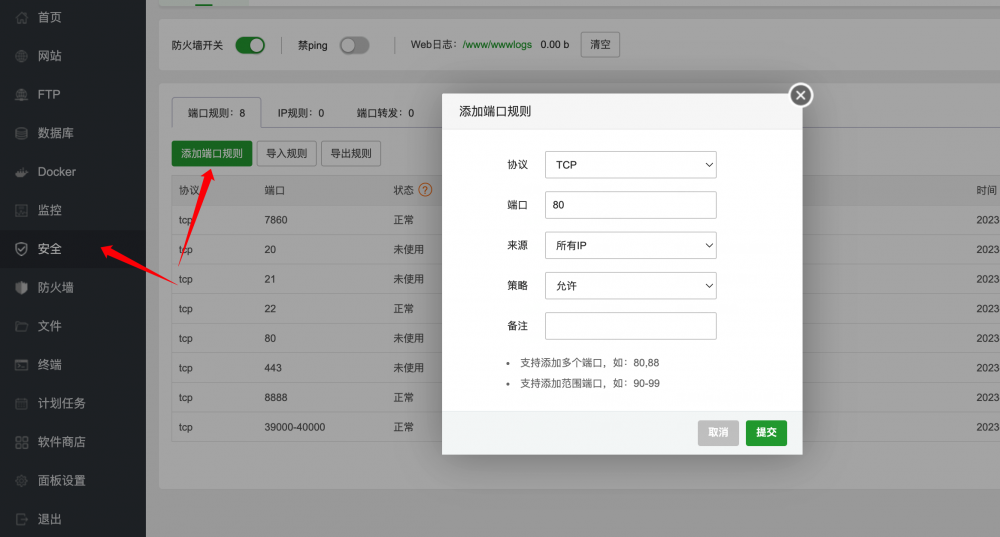1000x537 pixels.
Task: Open the source 所有IP dropdown
Action: pyautogui.click(x=630, y=245)
